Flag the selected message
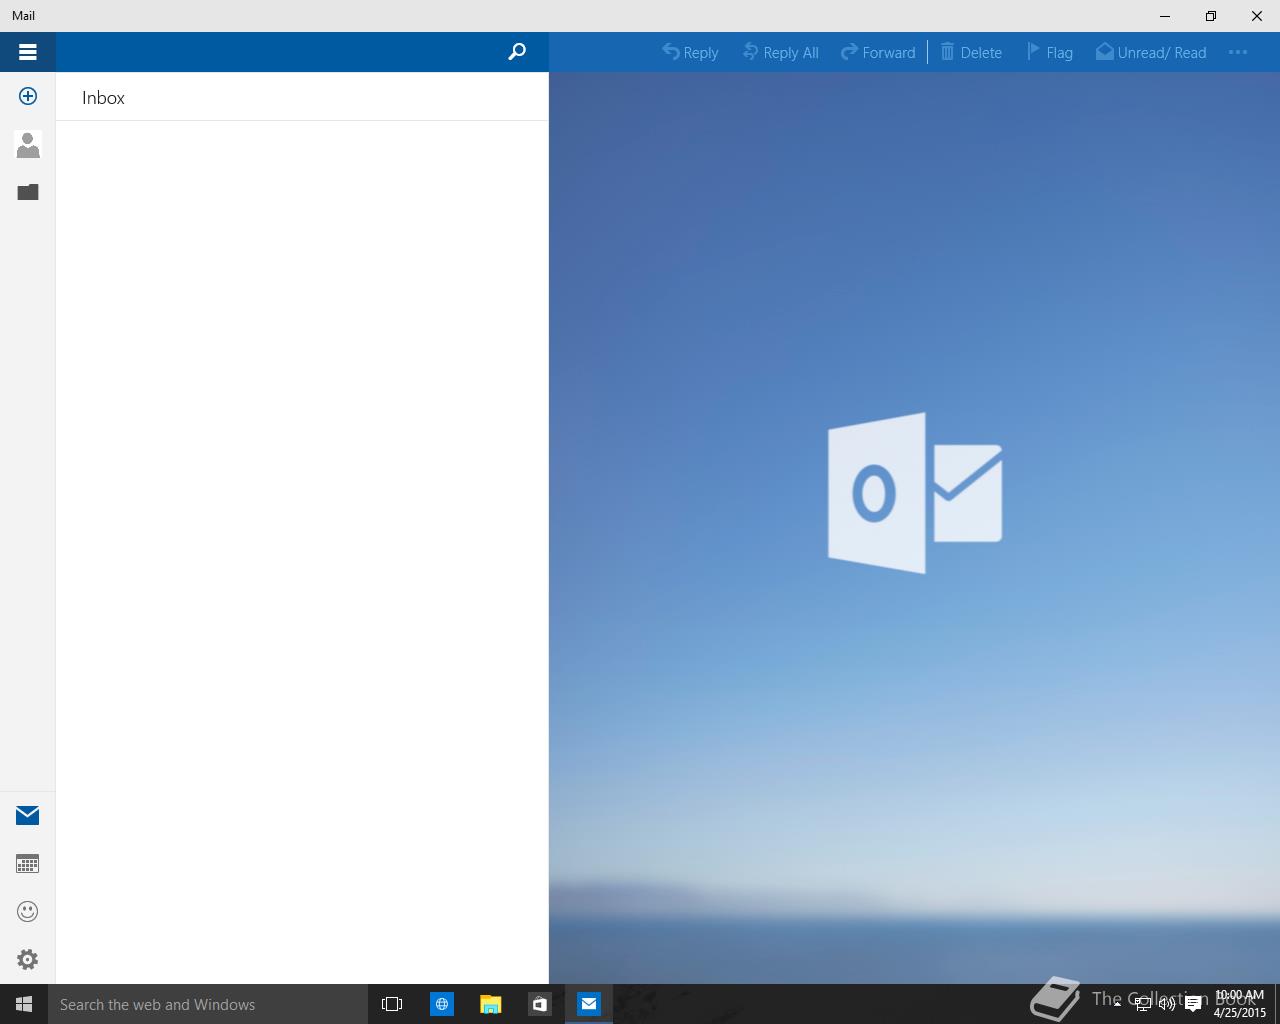The image size is (1280, 1024). click(1049, 52)
